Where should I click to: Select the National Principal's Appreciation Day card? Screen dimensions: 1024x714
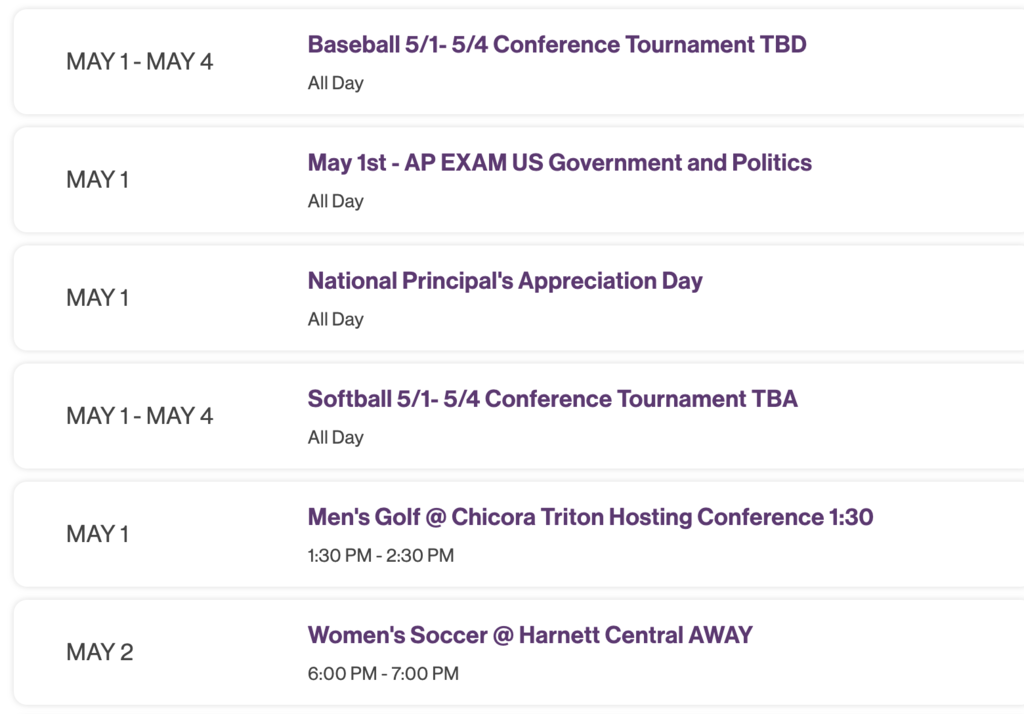[512, 297]
